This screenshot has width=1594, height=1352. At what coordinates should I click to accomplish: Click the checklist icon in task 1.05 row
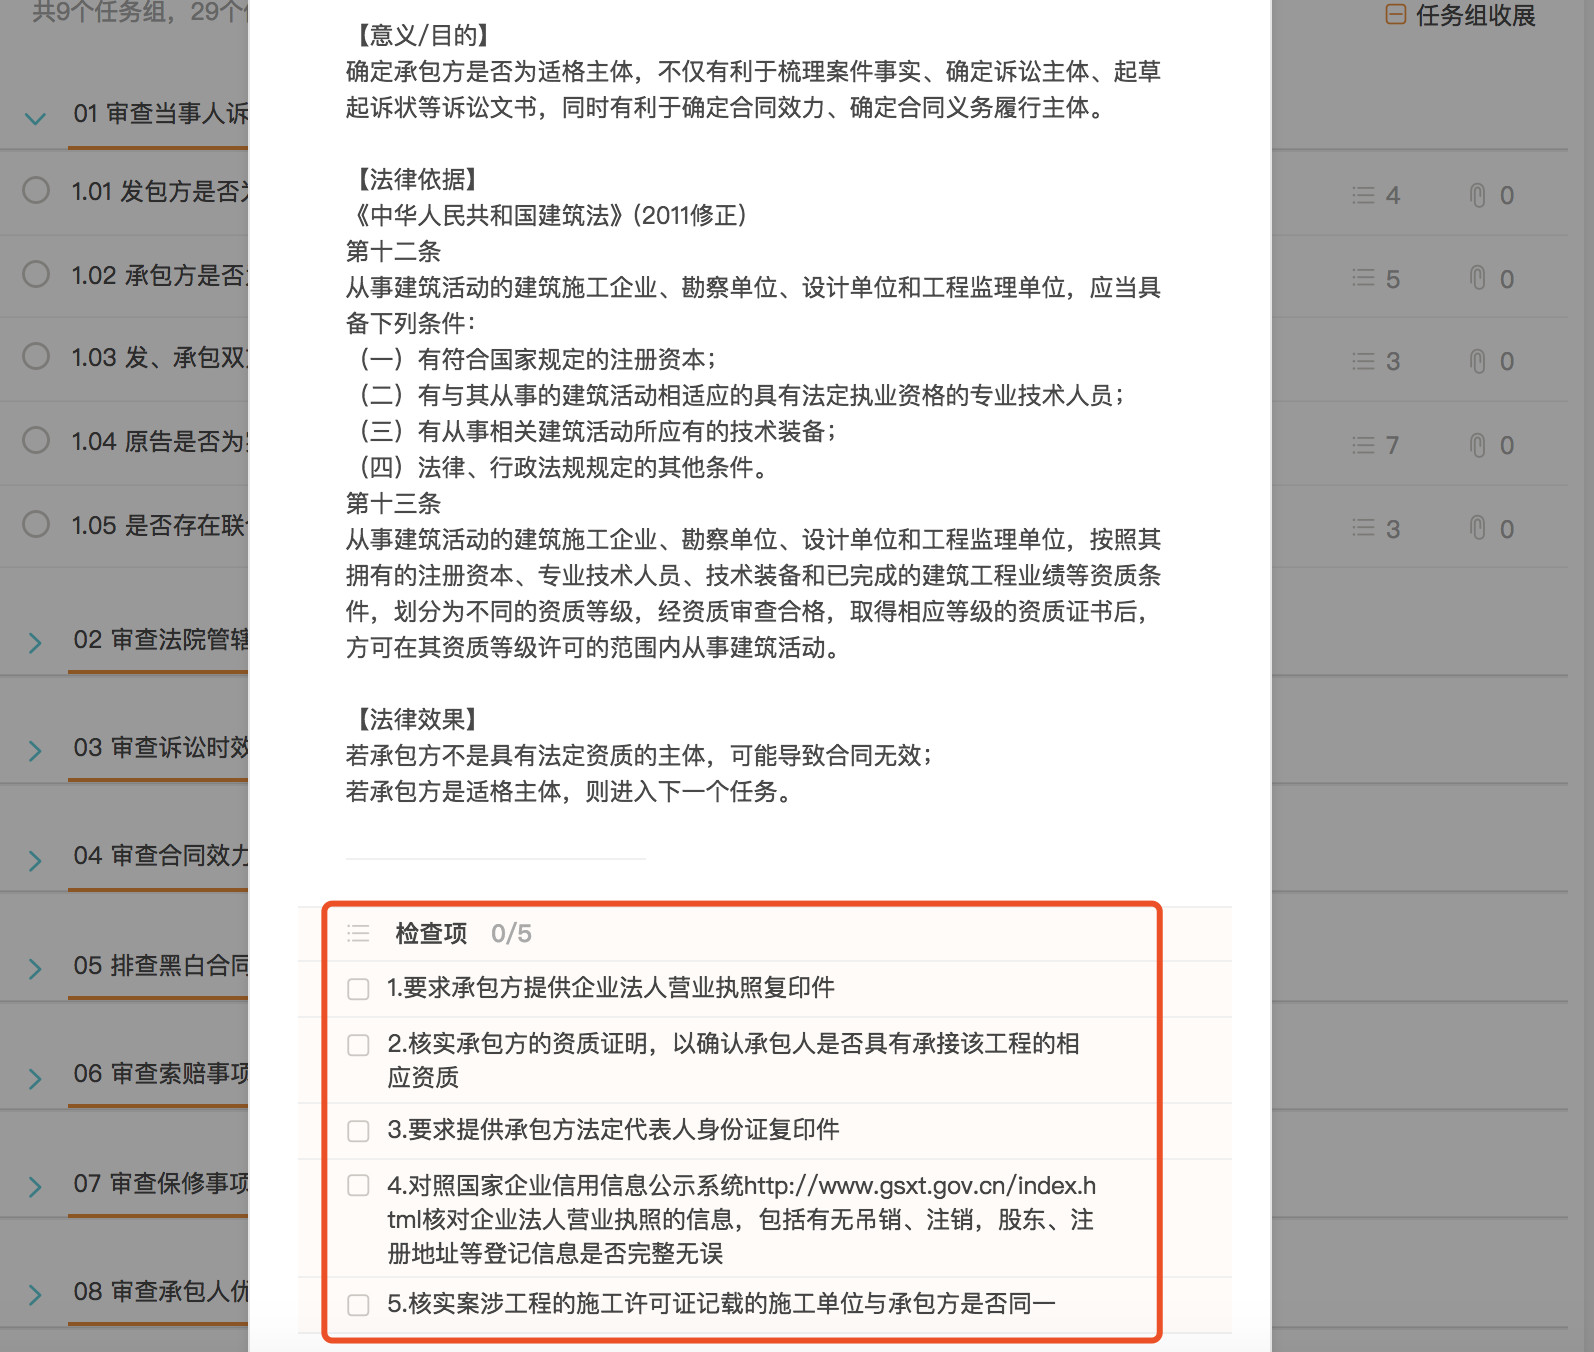coord(1363,528)
